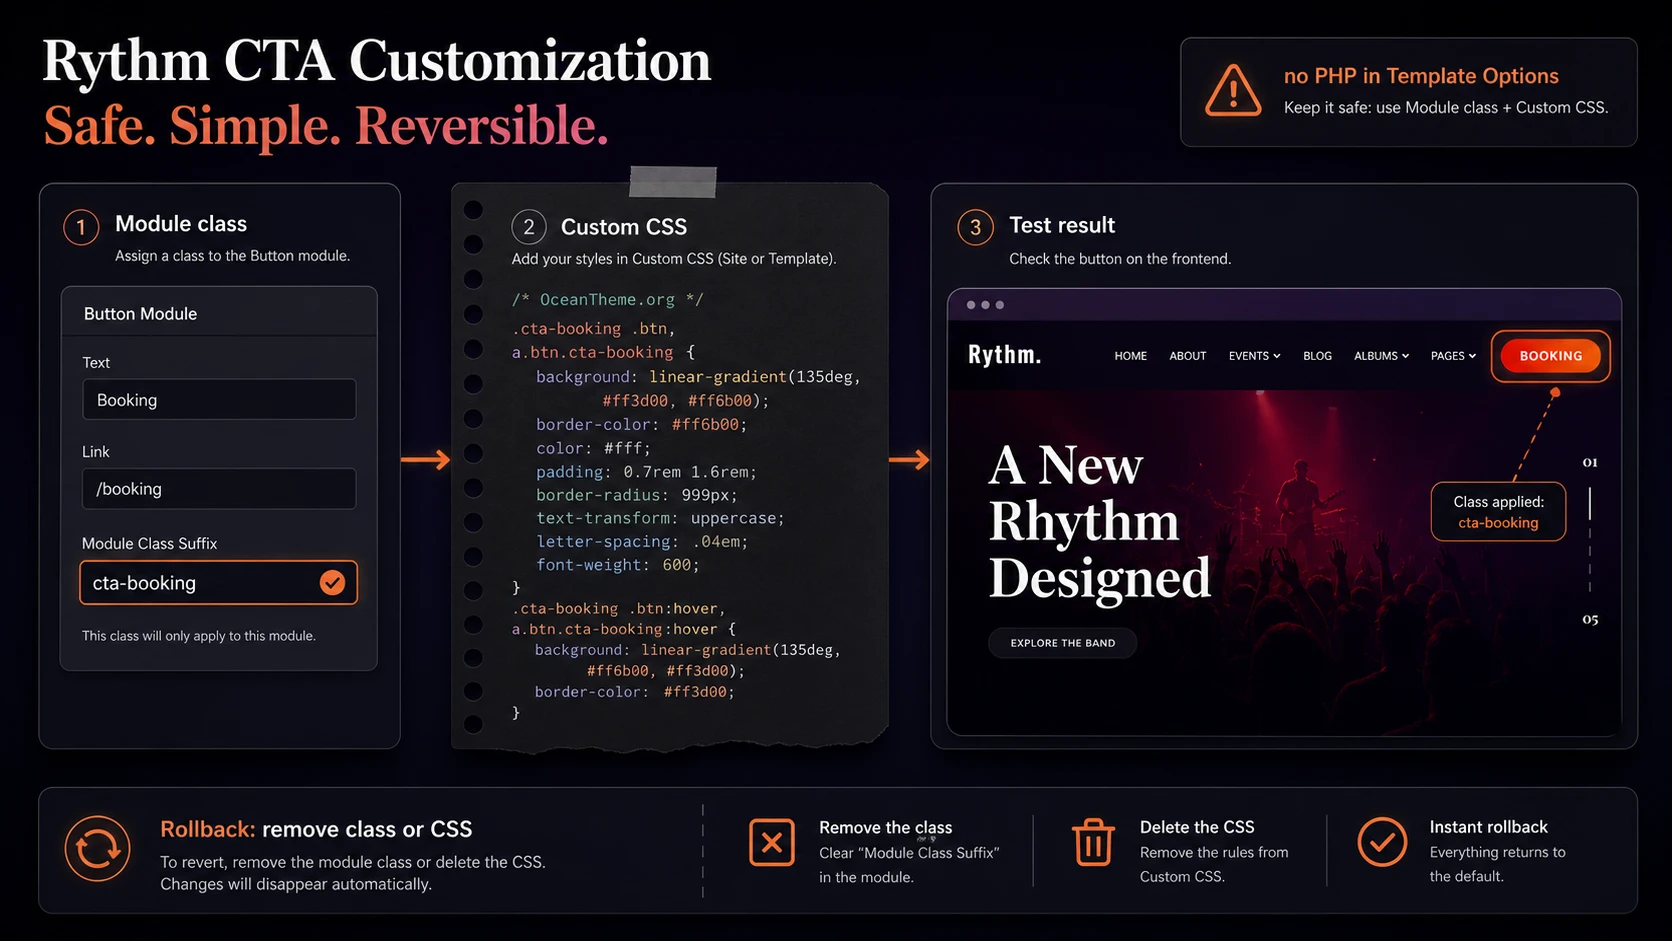Click the Button Module panel header
The image size is (1672, 941).
pyautogui.click(x=219, y=313)
